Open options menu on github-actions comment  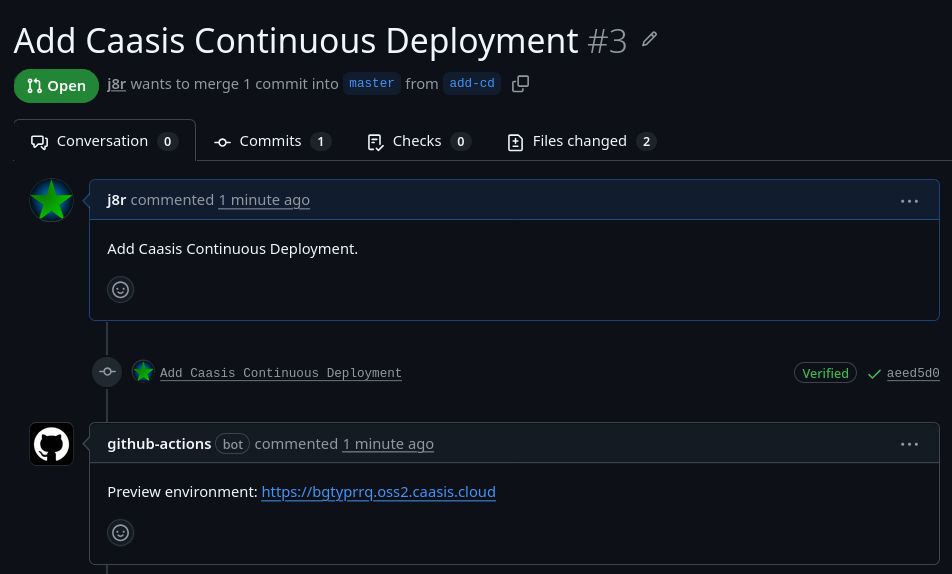pos(909,444)
